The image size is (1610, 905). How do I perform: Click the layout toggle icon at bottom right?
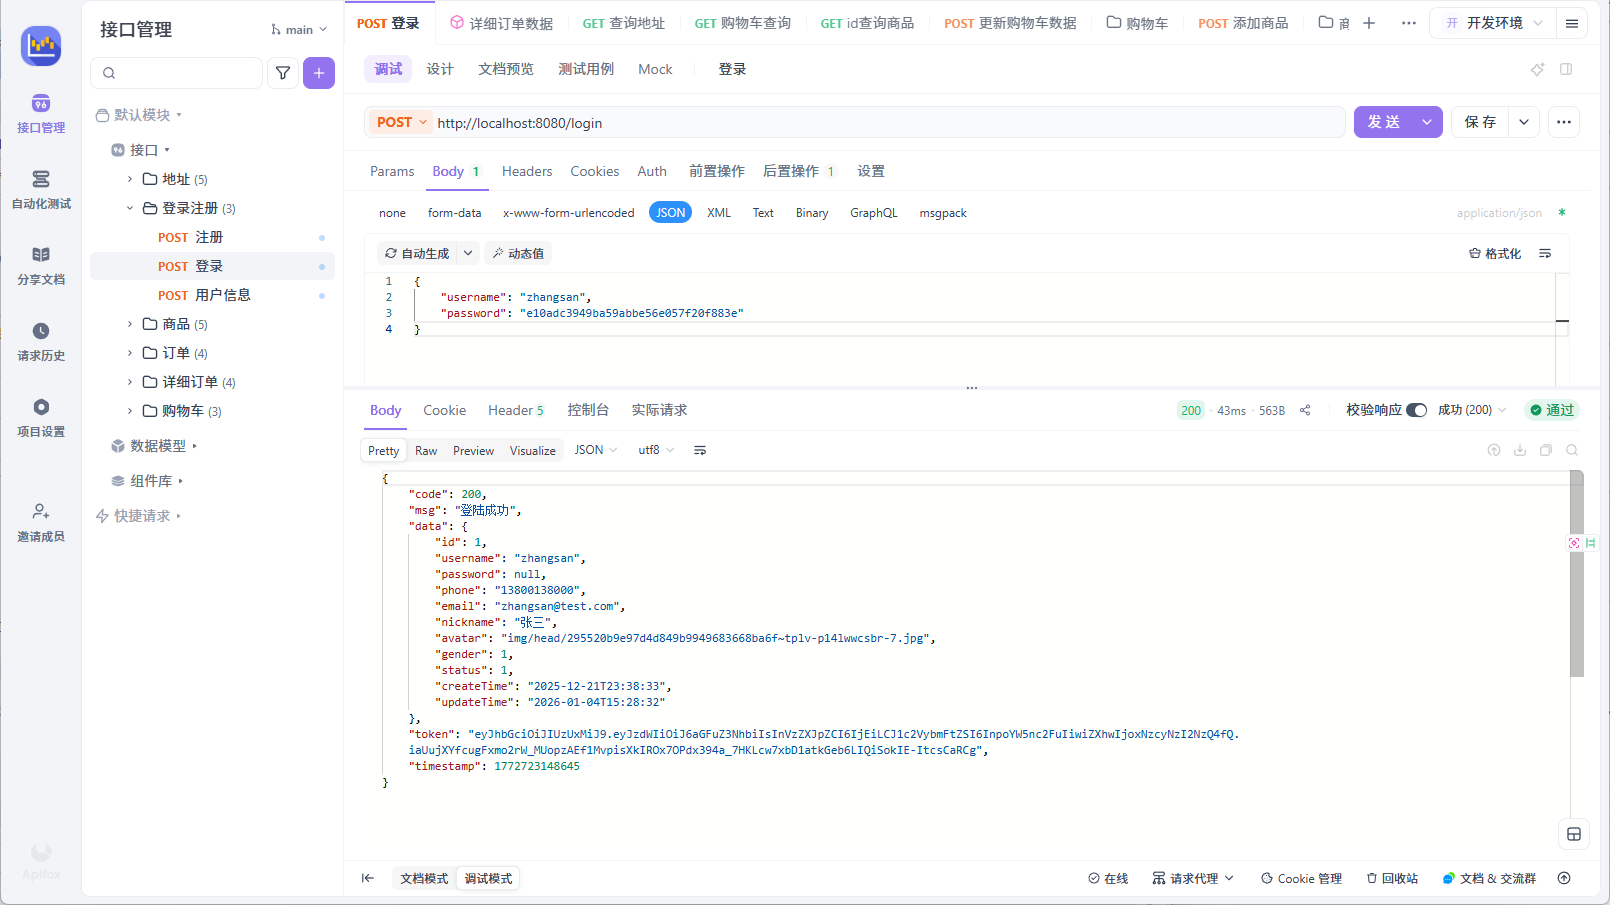pos(1574,834)
